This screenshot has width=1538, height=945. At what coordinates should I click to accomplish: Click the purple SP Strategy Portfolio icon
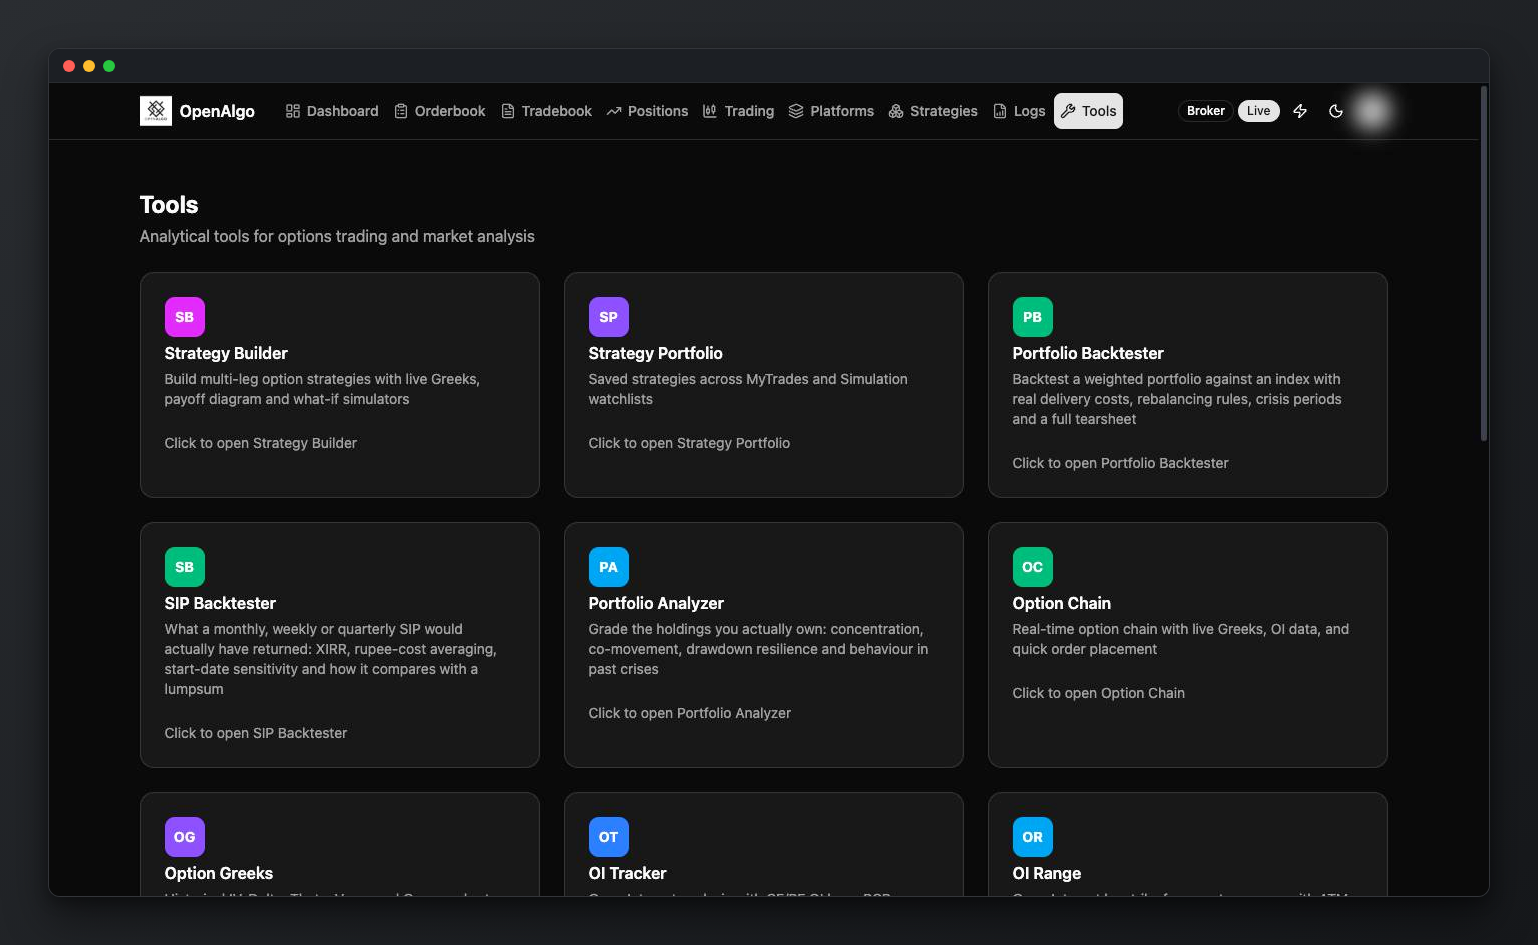(x=609, y=317)
